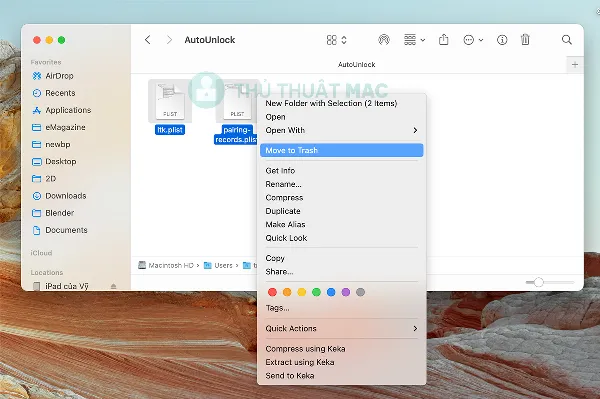Click Users in path bar

(218, 265)
